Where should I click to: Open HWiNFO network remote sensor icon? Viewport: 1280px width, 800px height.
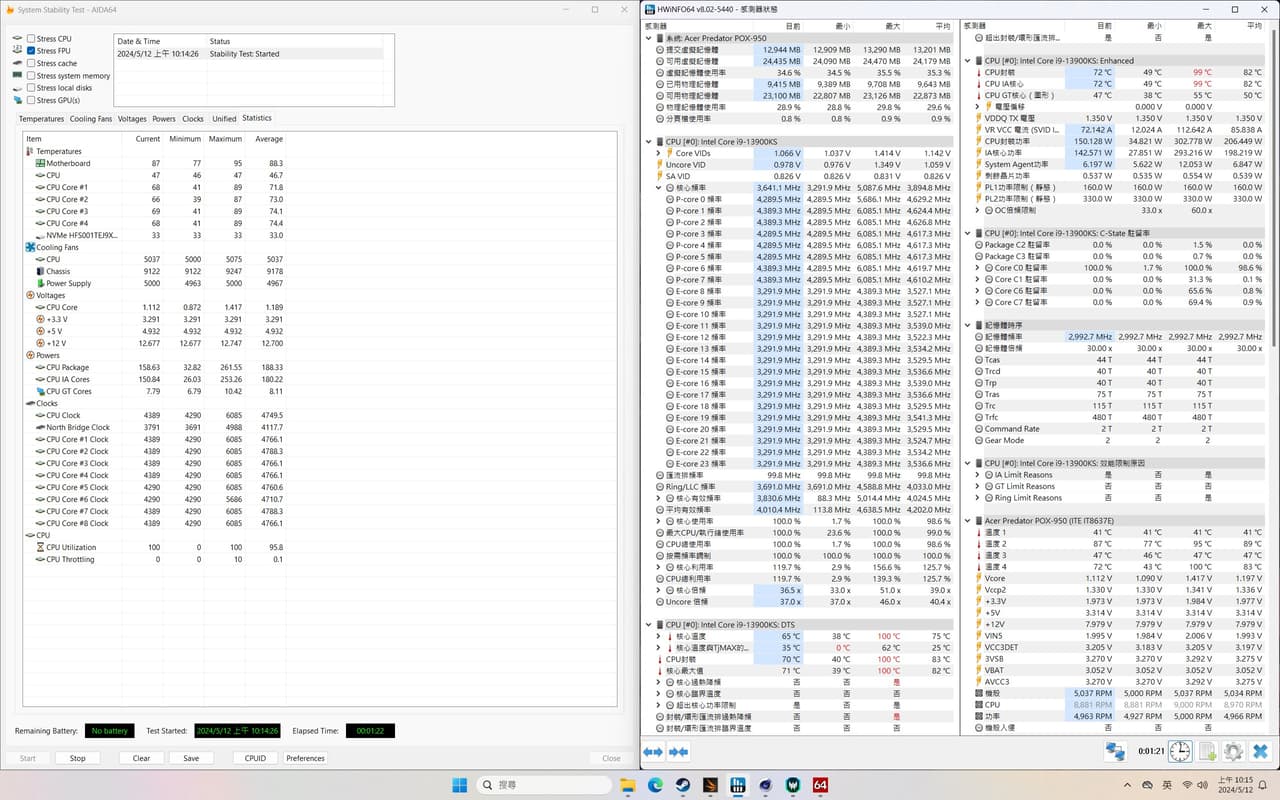pyautogui.click(x=1115, y=751)
